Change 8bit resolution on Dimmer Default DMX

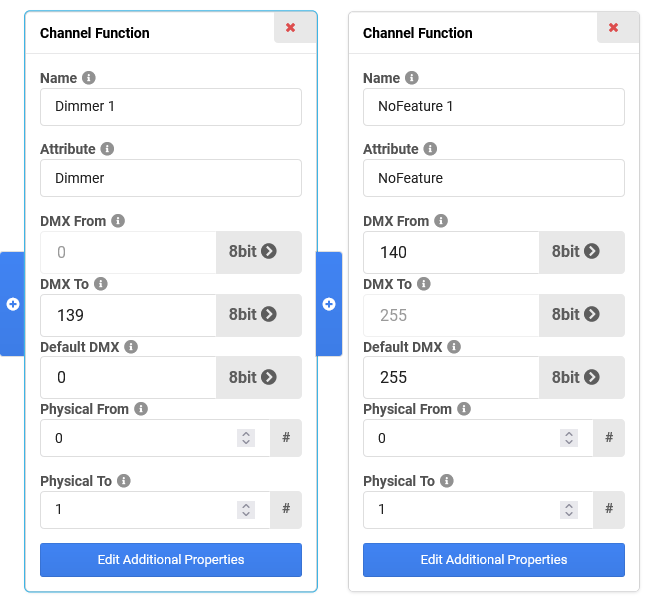coord(258,377)
